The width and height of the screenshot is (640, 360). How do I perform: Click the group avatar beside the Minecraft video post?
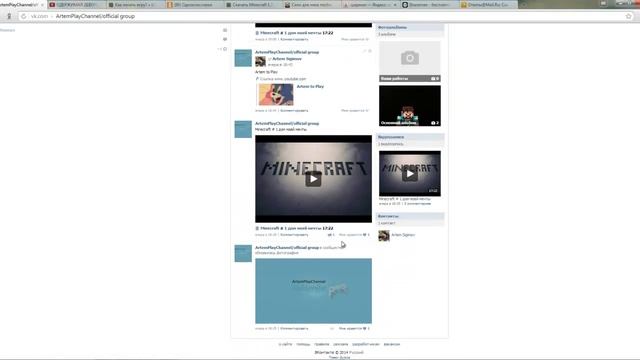point(243,129)
